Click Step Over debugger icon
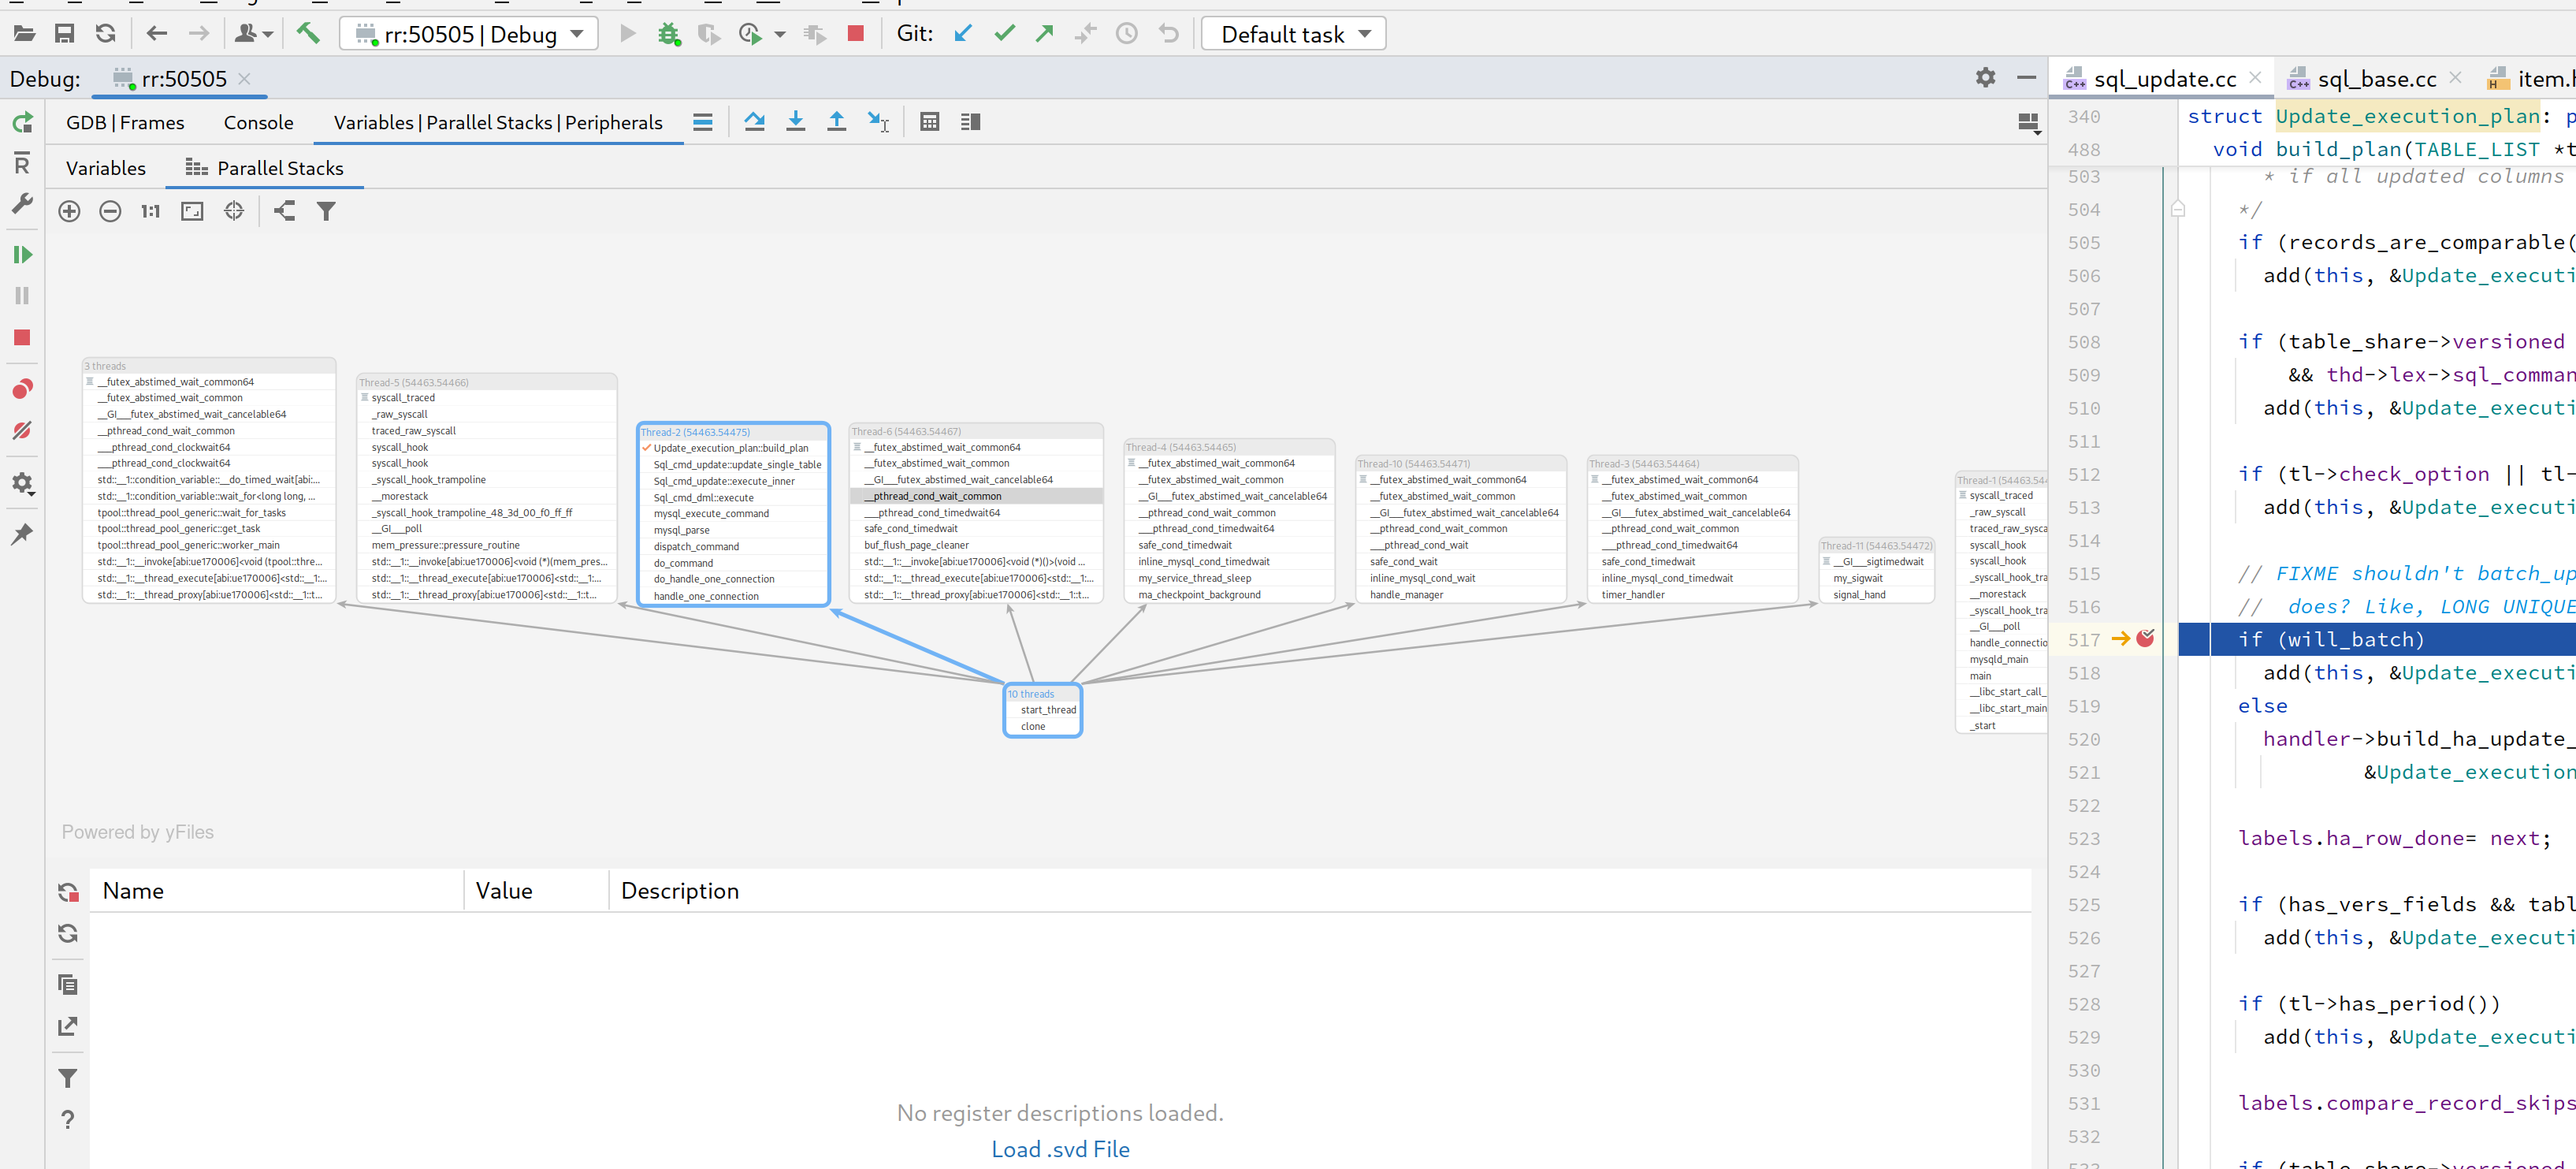 pos(754,122)
